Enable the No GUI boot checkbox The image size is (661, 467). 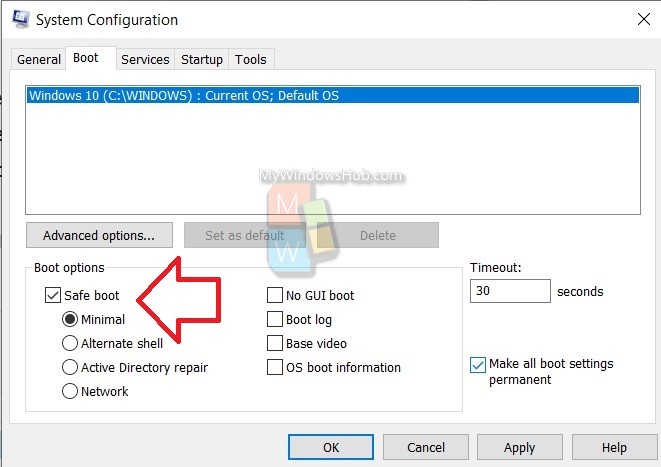click(275, 295)
